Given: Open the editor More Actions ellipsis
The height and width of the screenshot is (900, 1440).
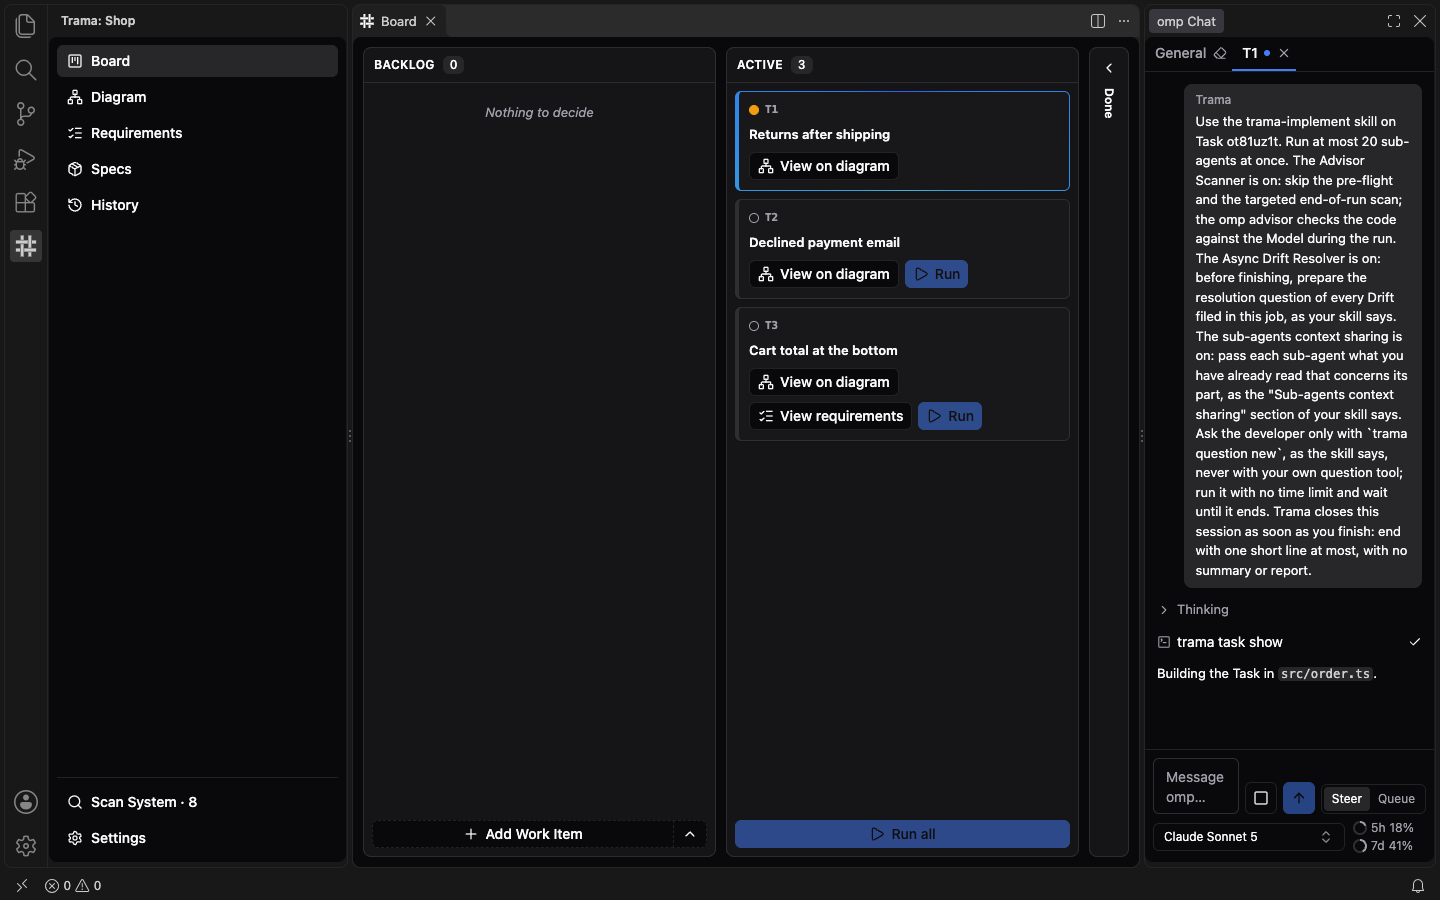Looking at the screenshot, I should click(1124, 21).
